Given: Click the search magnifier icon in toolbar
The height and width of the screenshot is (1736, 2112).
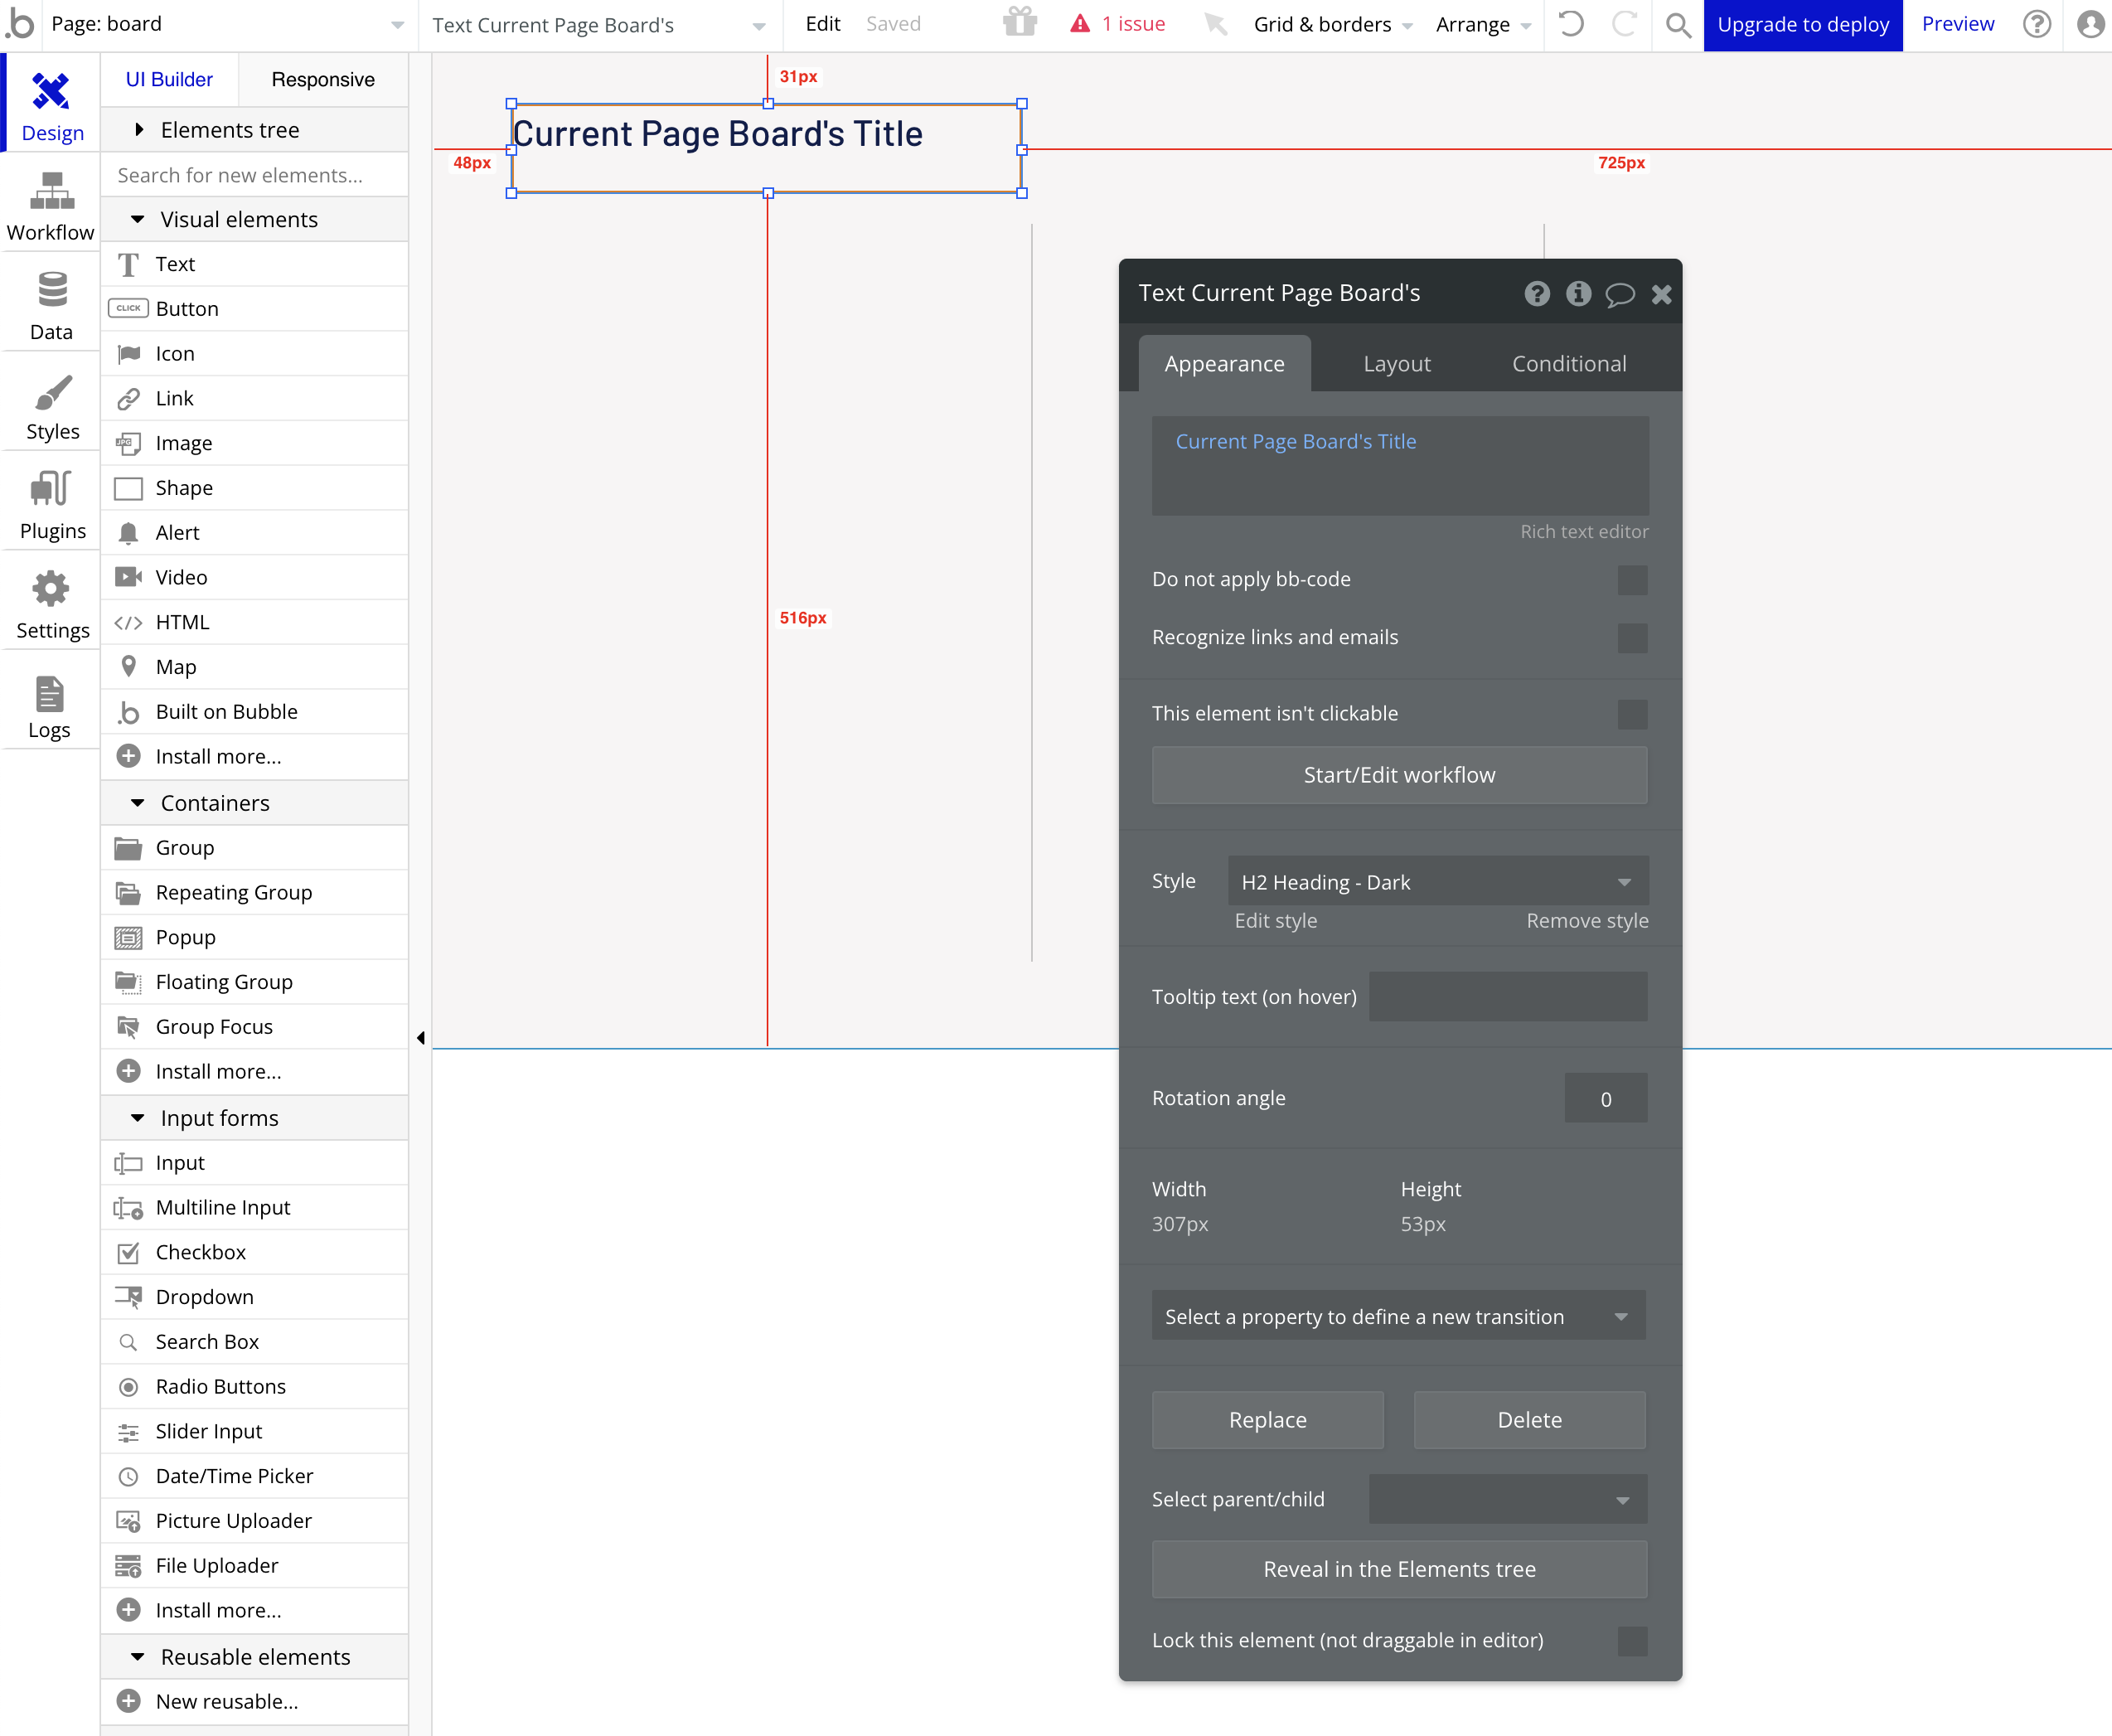Looking at the screenshot, I should click(1678, 25).
